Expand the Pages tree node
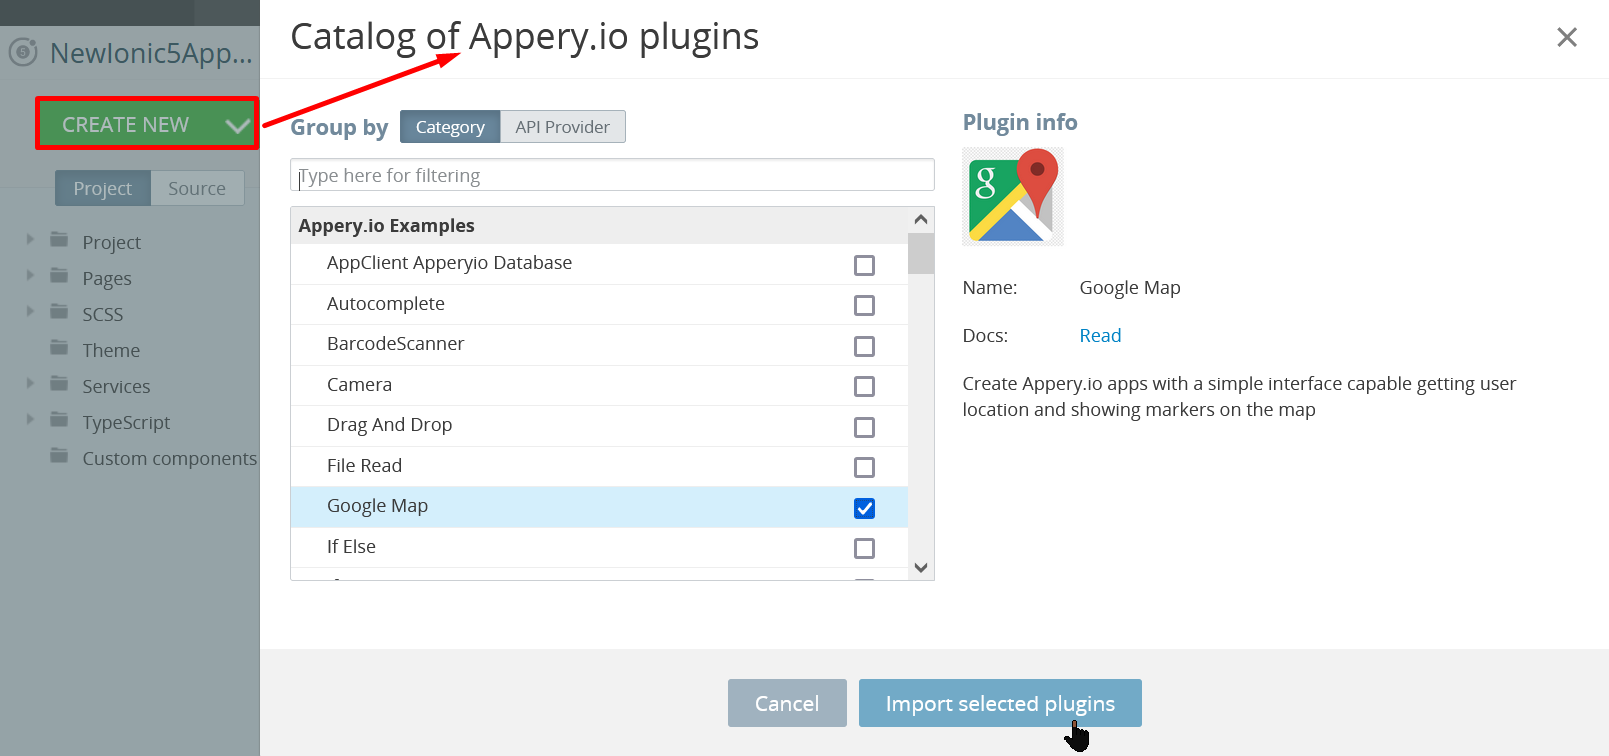Viewport: 1609px width, 756px height. (30, 276)
